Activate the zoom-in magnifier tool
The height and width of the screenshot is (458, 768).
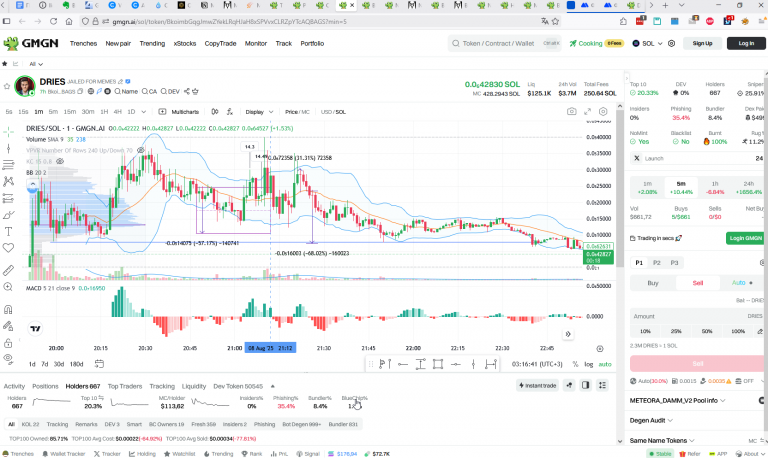click(x=8, y=287)
